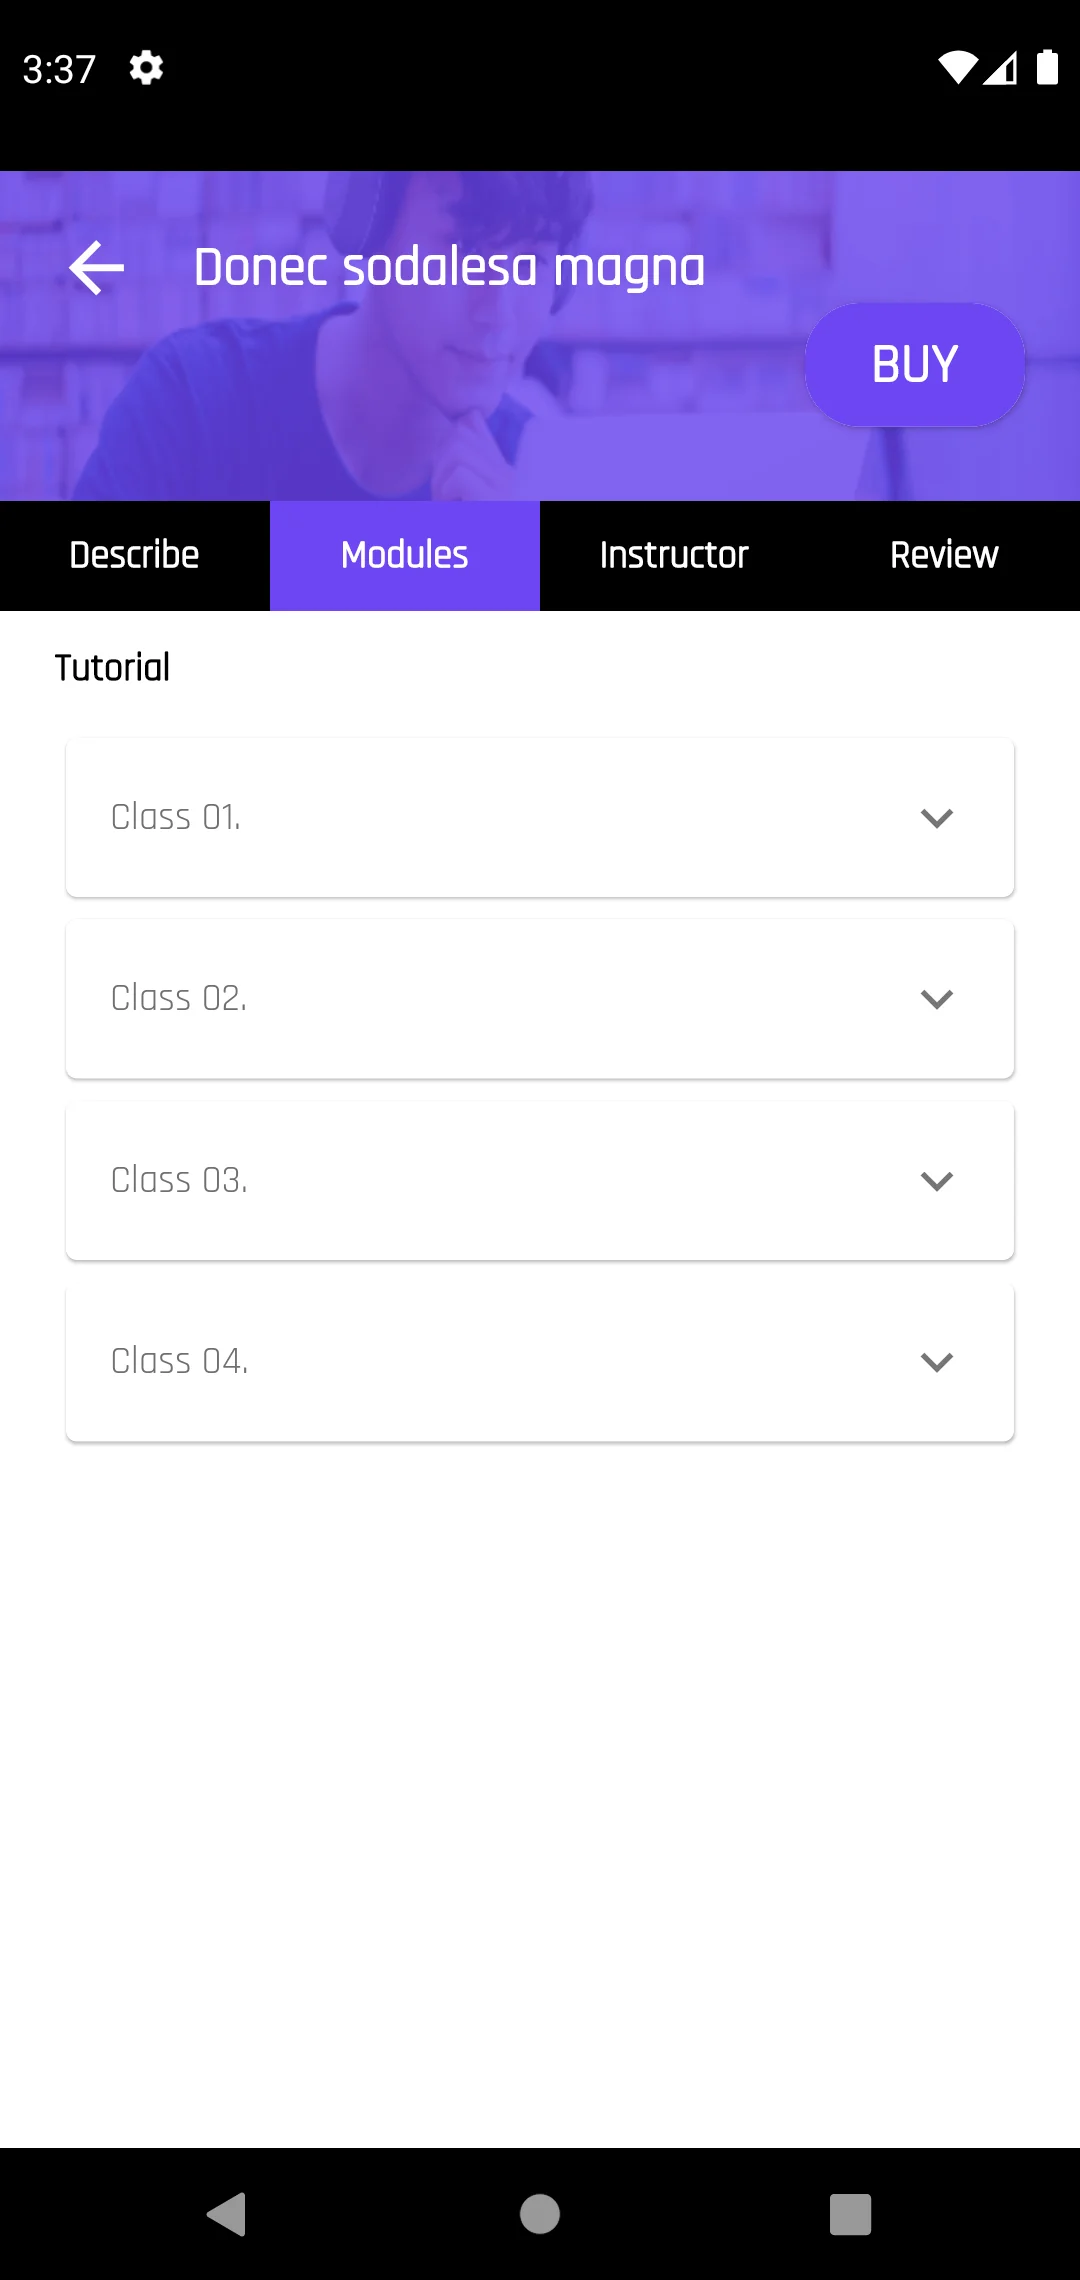Go to the Review tab
This screenshot has height=2280, width=1080.
coord(944,556)
